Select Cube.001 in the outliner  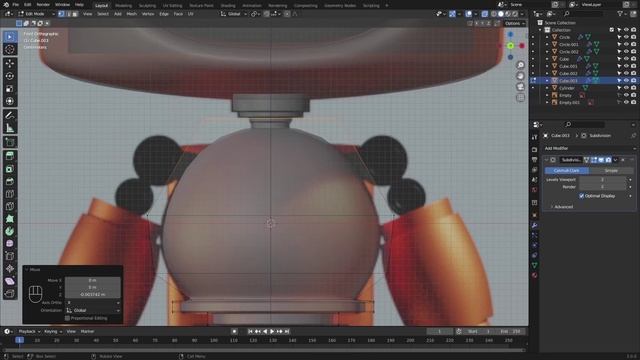tap(568, 66)
